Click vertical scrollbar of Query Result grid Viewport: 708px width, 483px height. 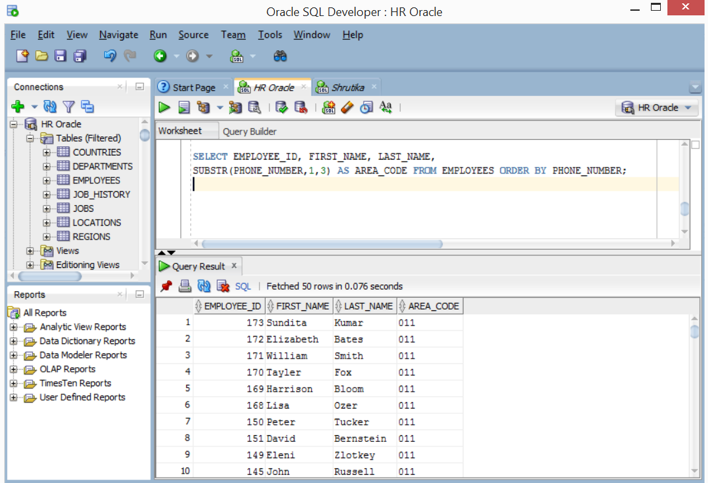[x=694, y=331]
